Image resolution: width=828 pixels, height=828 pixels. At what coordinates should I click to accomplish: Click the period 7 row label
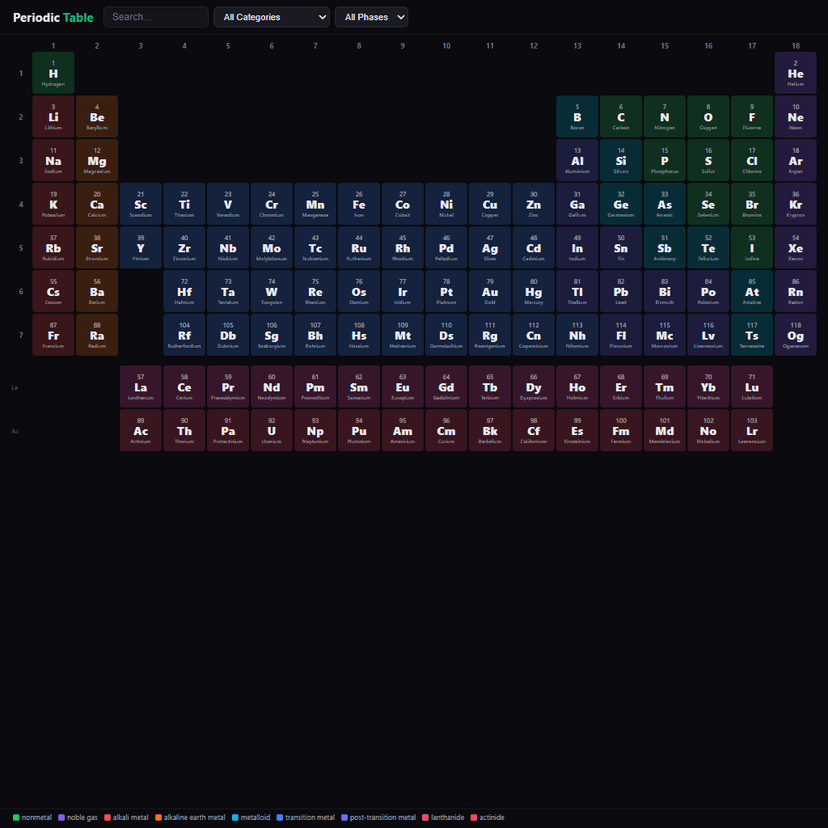pos(21,335)
